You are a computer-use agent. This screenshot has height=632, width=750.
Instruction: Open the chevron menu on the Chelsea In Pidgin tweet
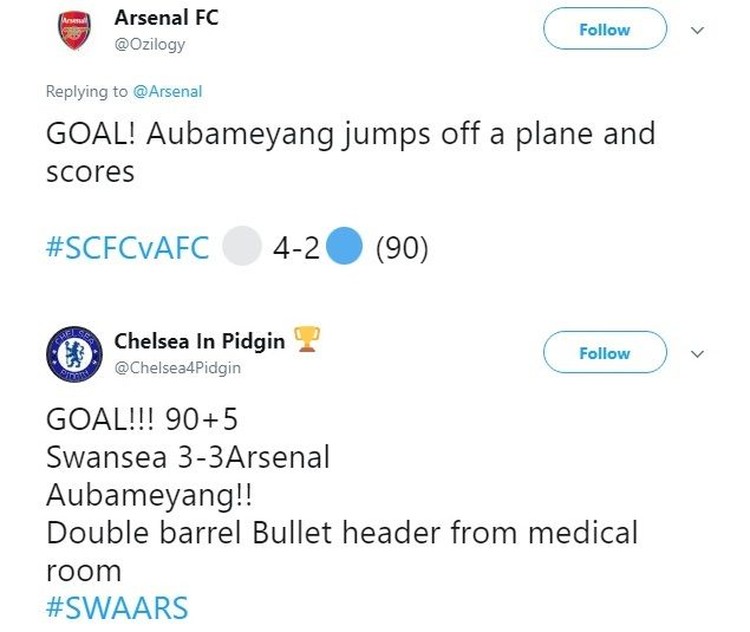coord(699,353)
